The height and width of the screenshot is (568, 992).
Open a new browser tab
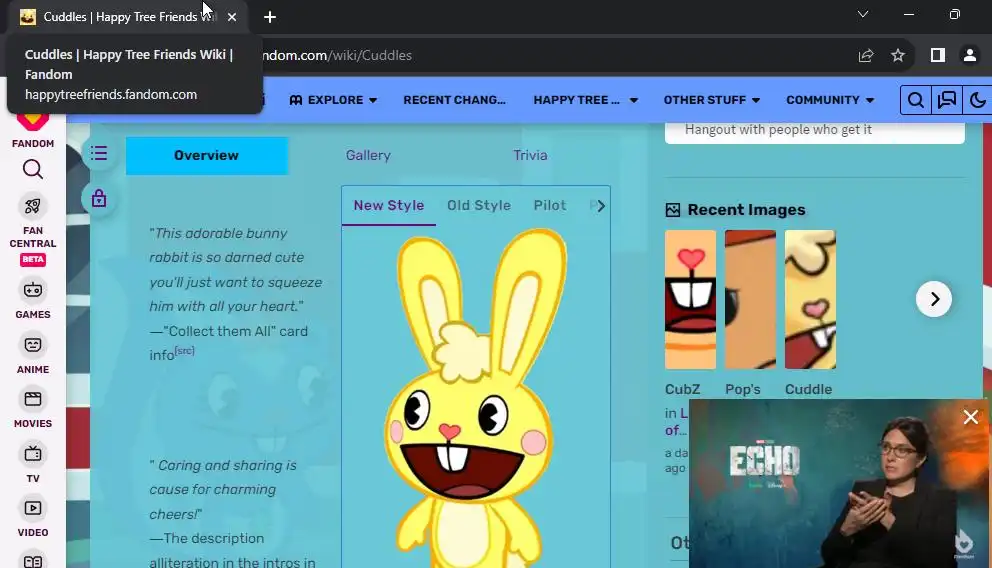coord(270,17)
